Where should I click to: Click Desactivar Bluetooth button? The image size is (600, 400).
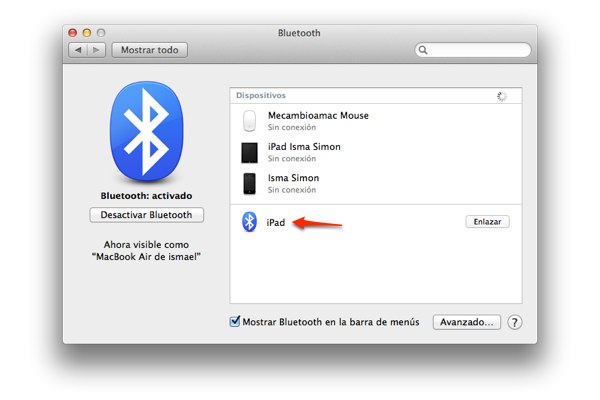pyautogui.click(x=147, y=215)
